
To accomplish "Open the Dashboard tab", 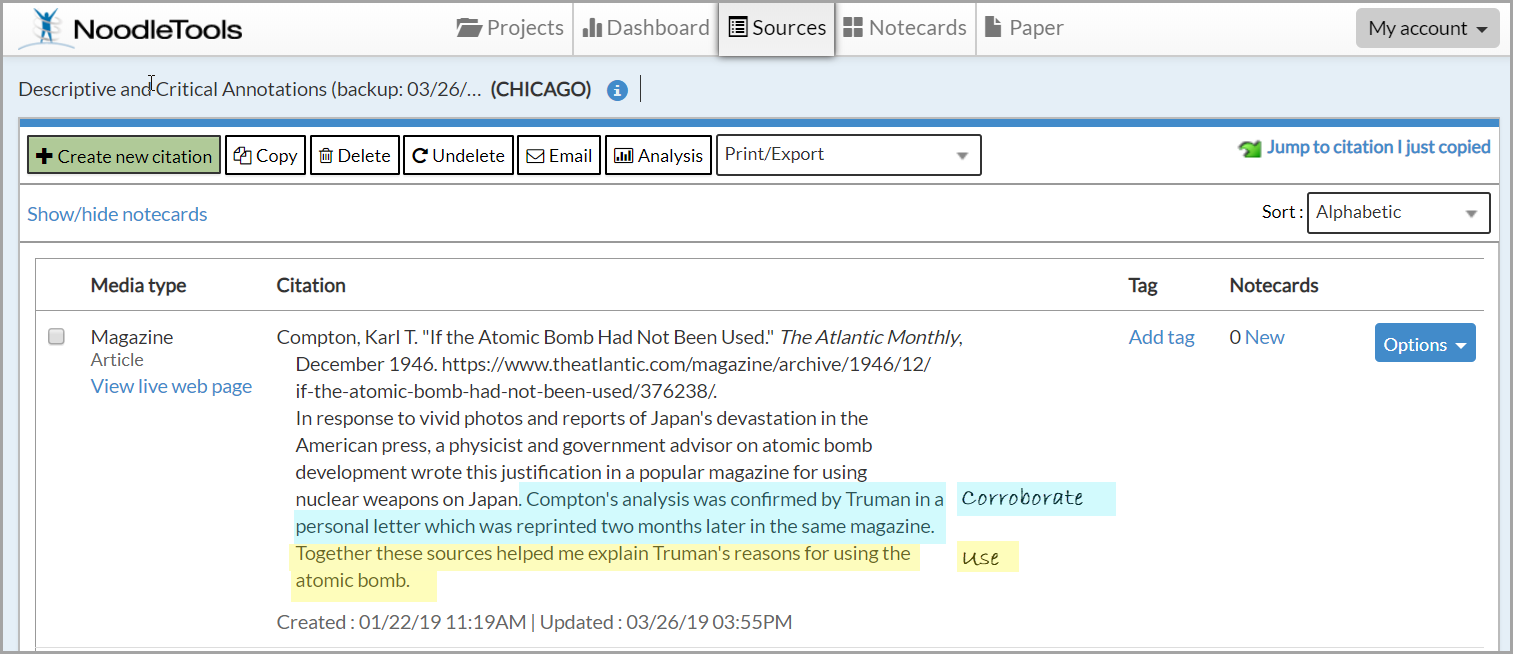I will point(644,27).
